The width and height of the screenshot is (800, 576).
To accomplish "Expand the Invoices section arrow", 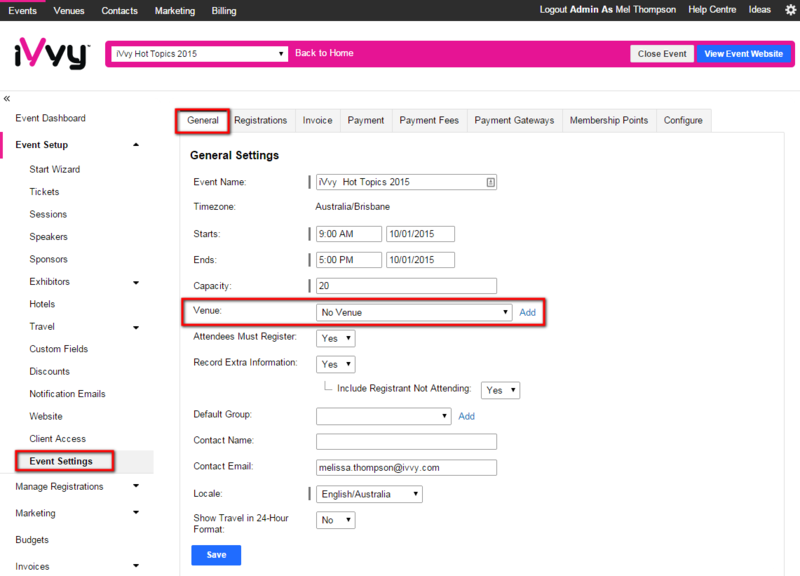I will click(136, 565).
